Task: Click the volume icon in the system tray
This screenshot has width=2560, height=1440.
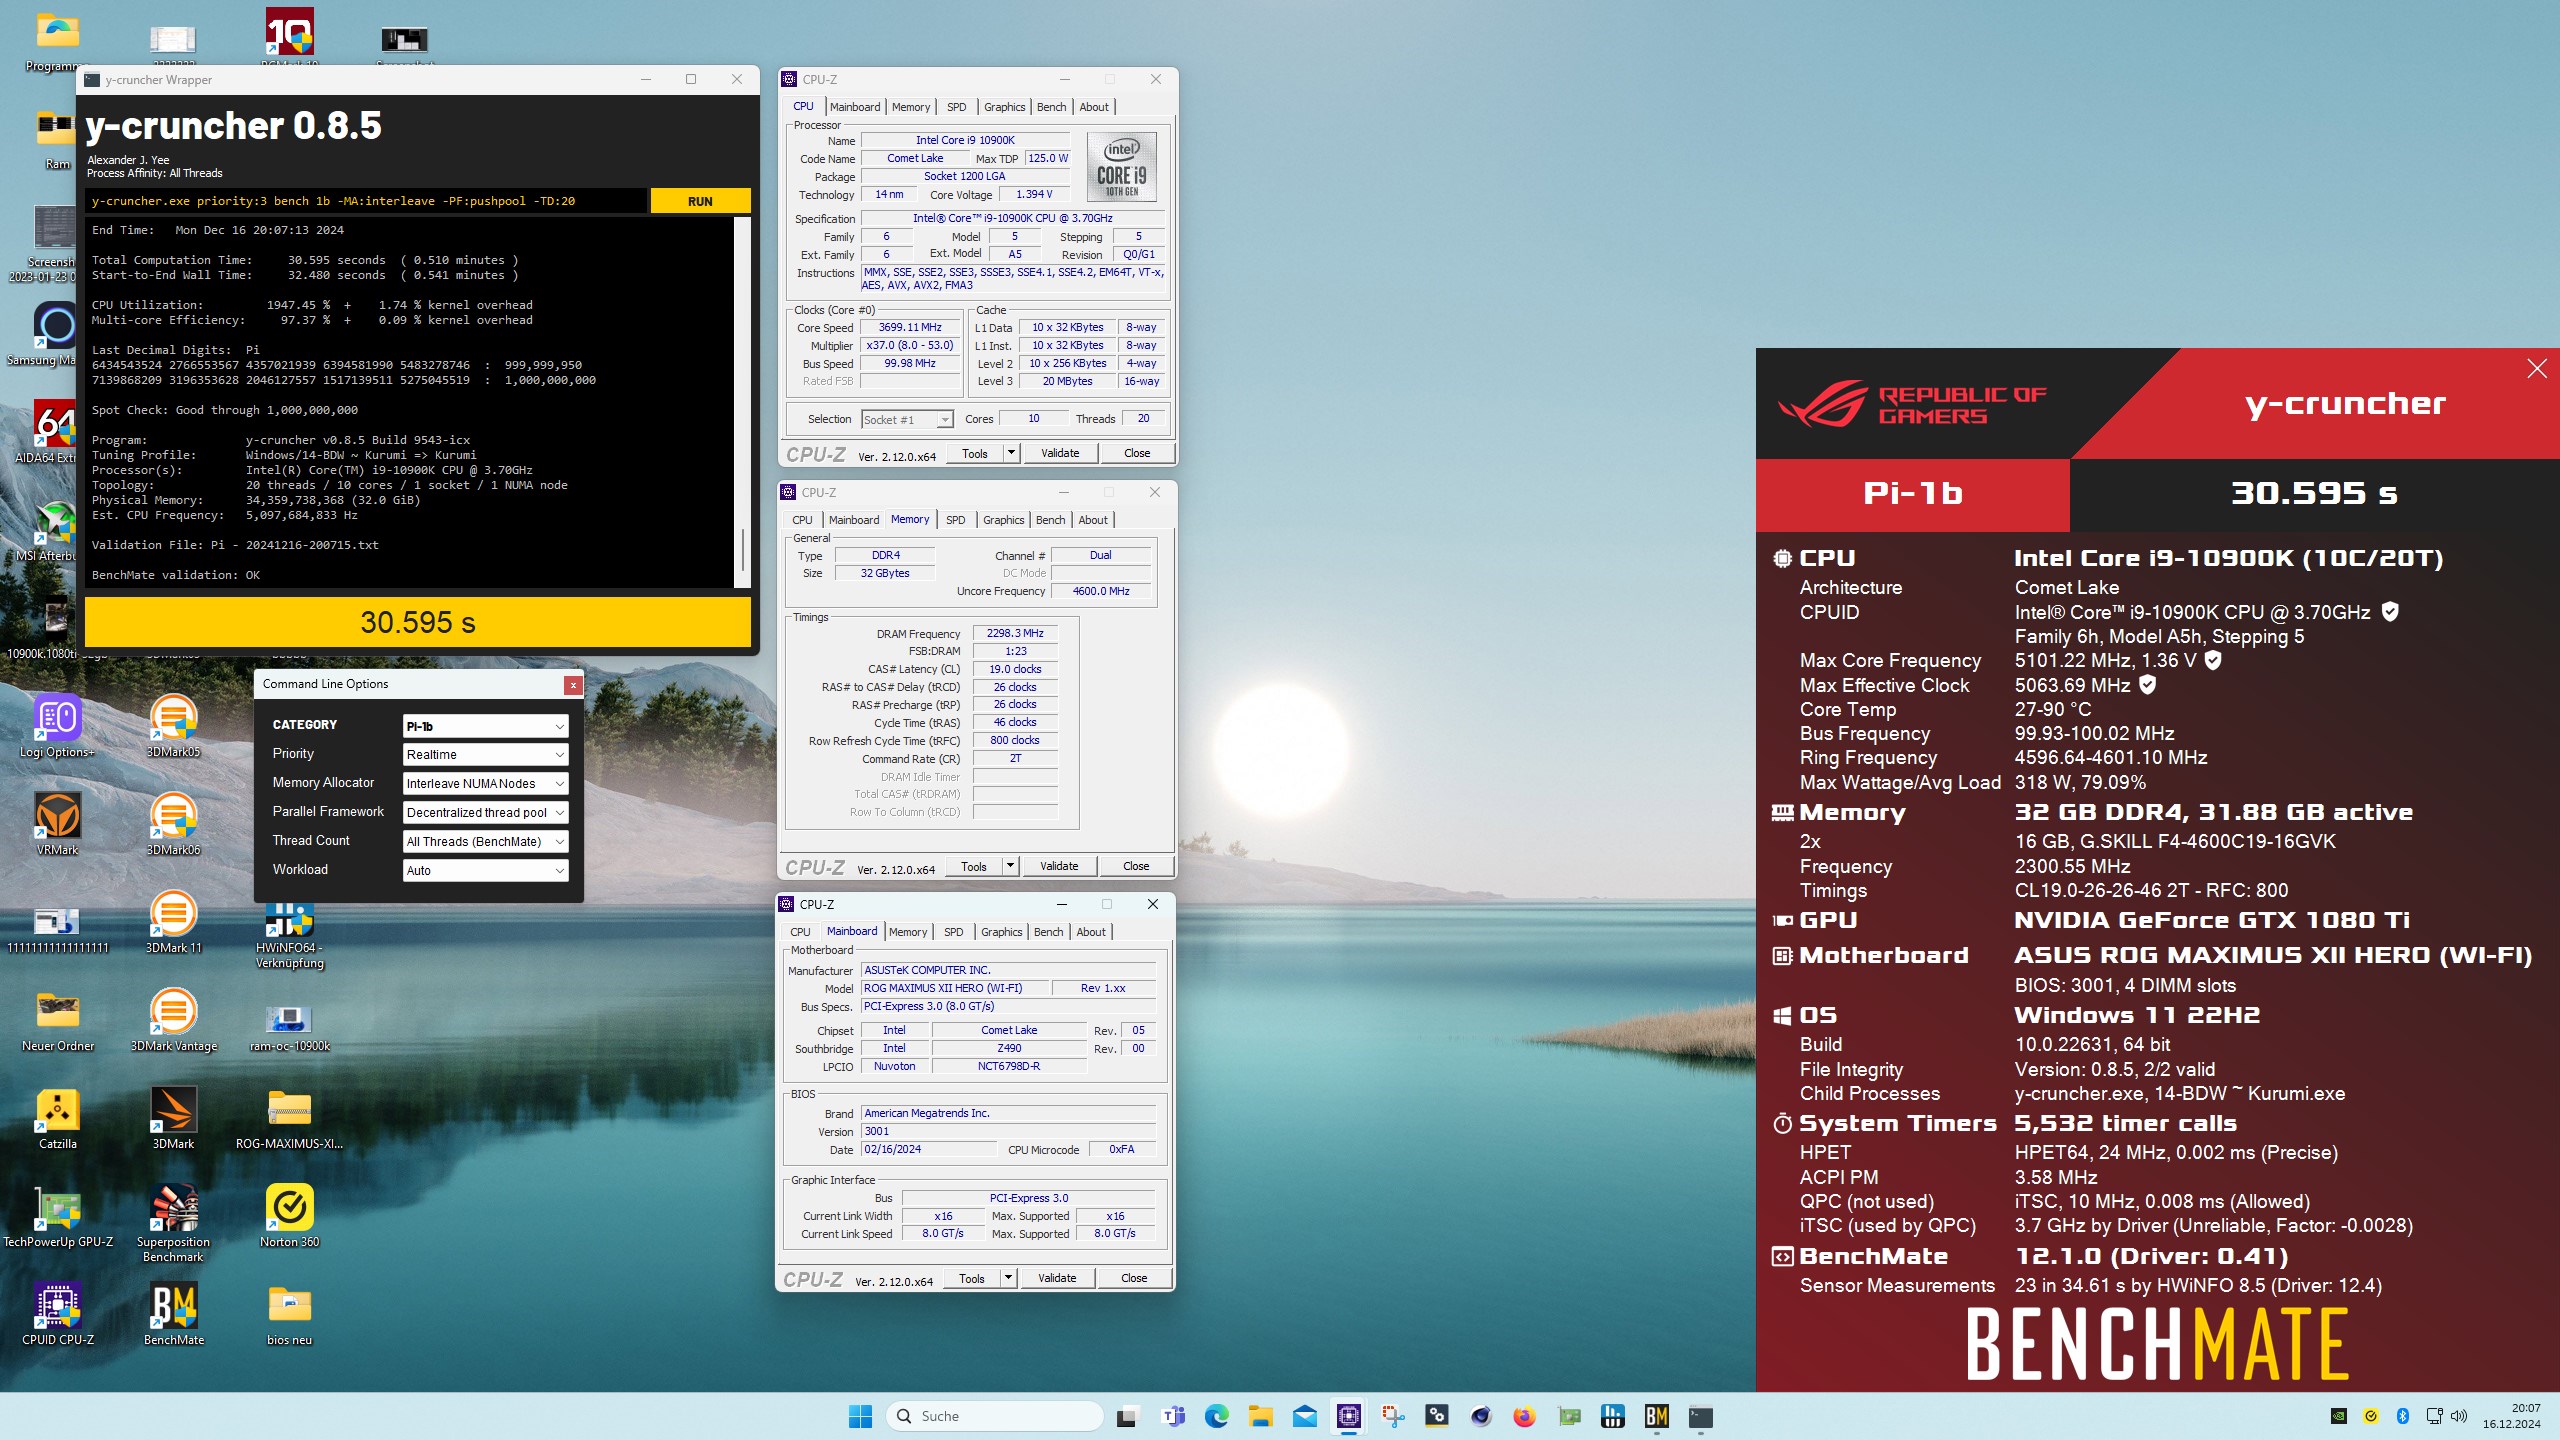Action: pos(2459,1416)
